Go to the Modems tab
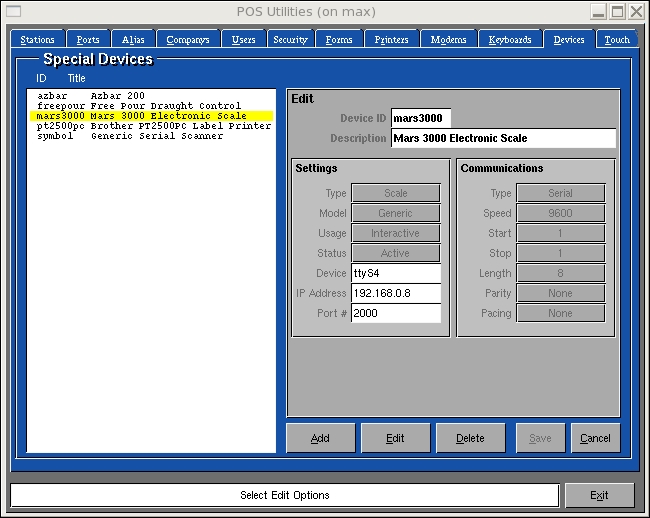The height and width of the screenshot is (518, 650). (x=448, y=40)
